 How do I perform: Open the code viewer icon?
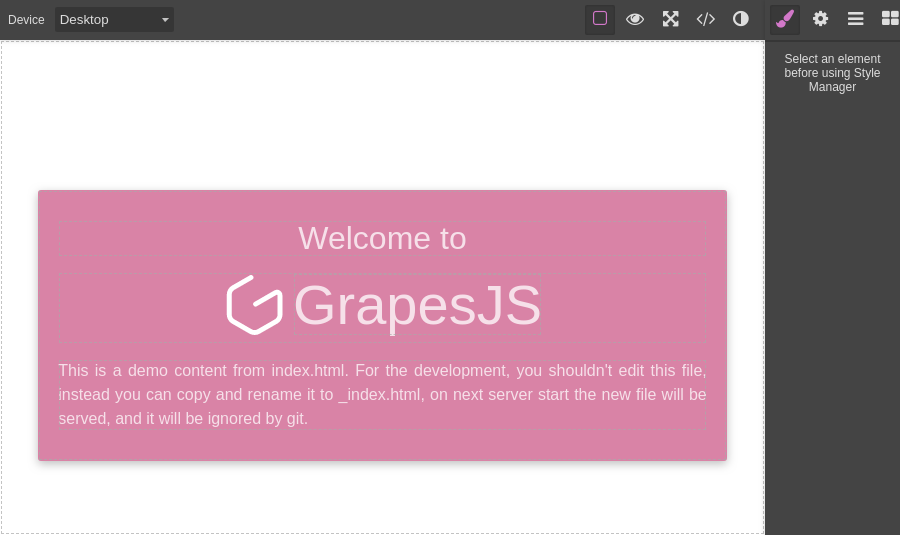tap(706, 19)
